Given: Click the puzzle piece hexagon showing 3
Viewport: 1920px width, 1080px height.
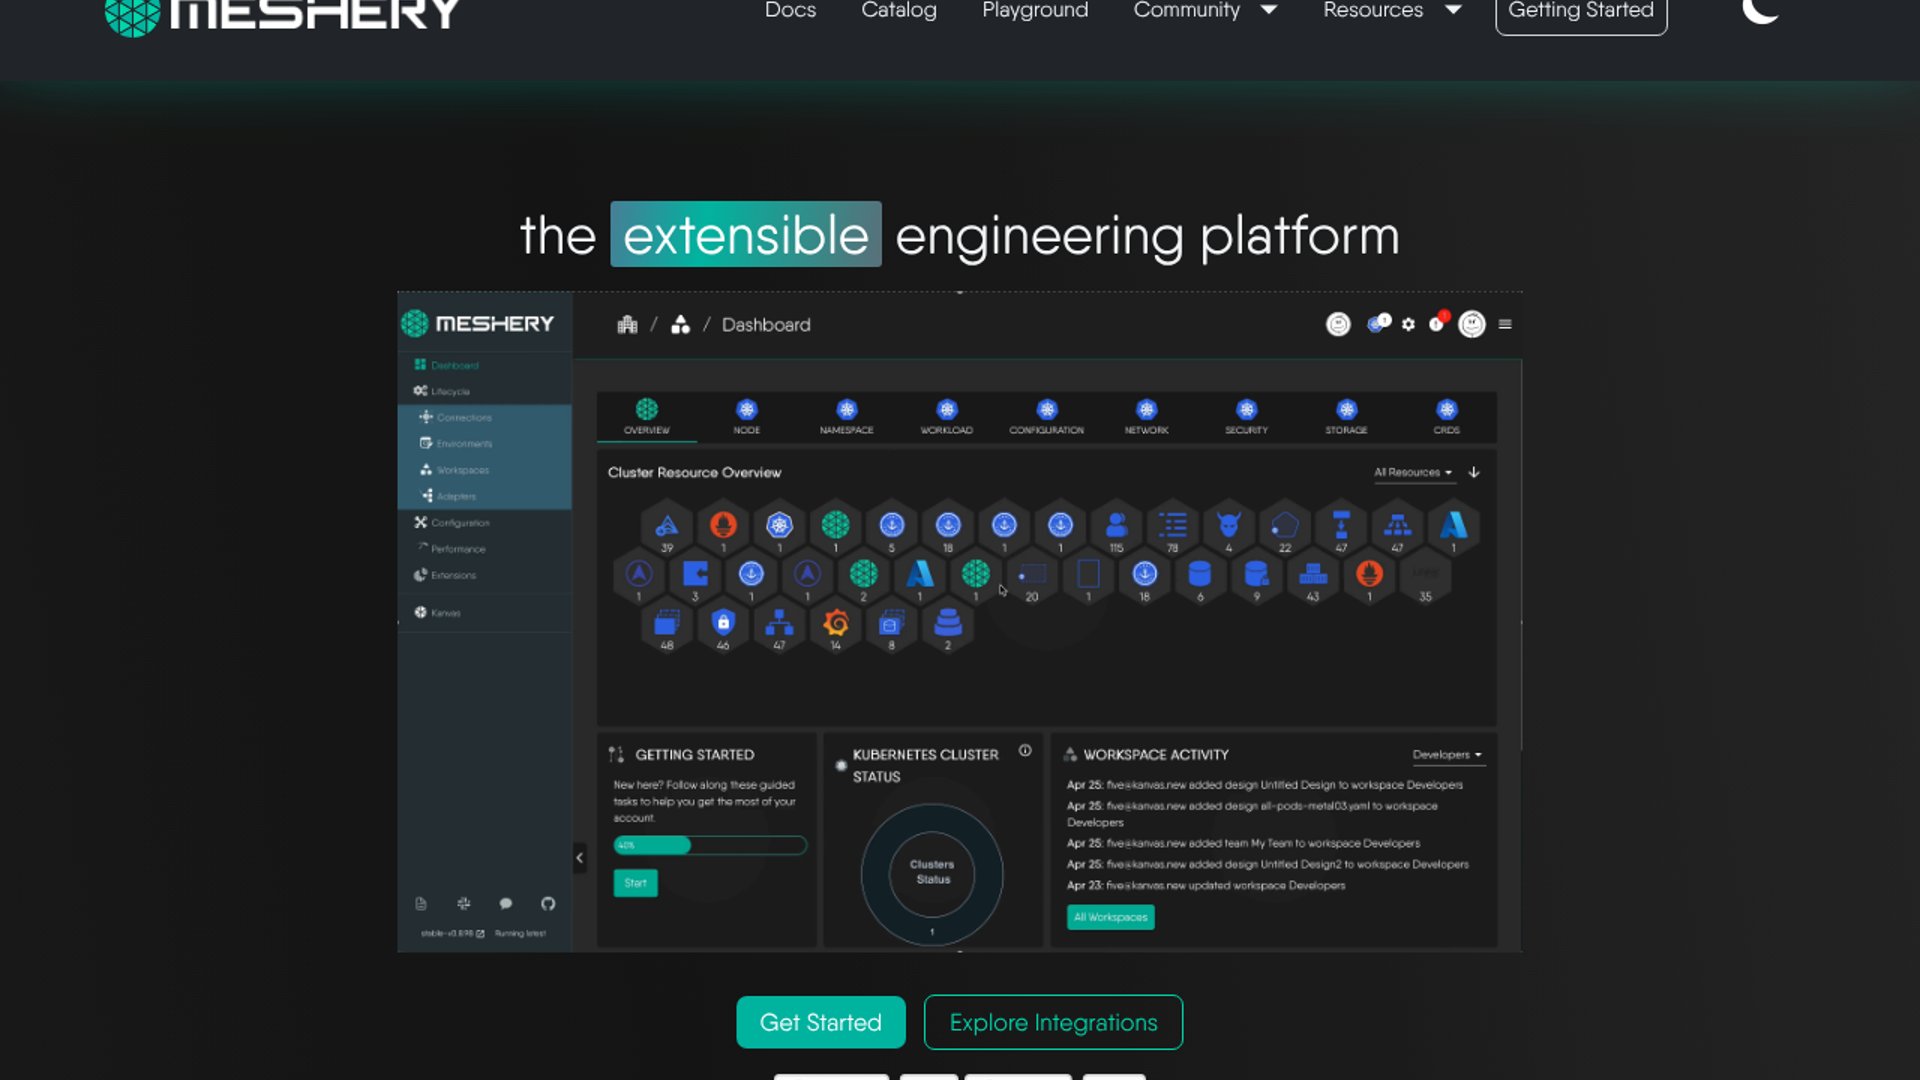Looking at the screenshot, I should (x=695, y=575).
